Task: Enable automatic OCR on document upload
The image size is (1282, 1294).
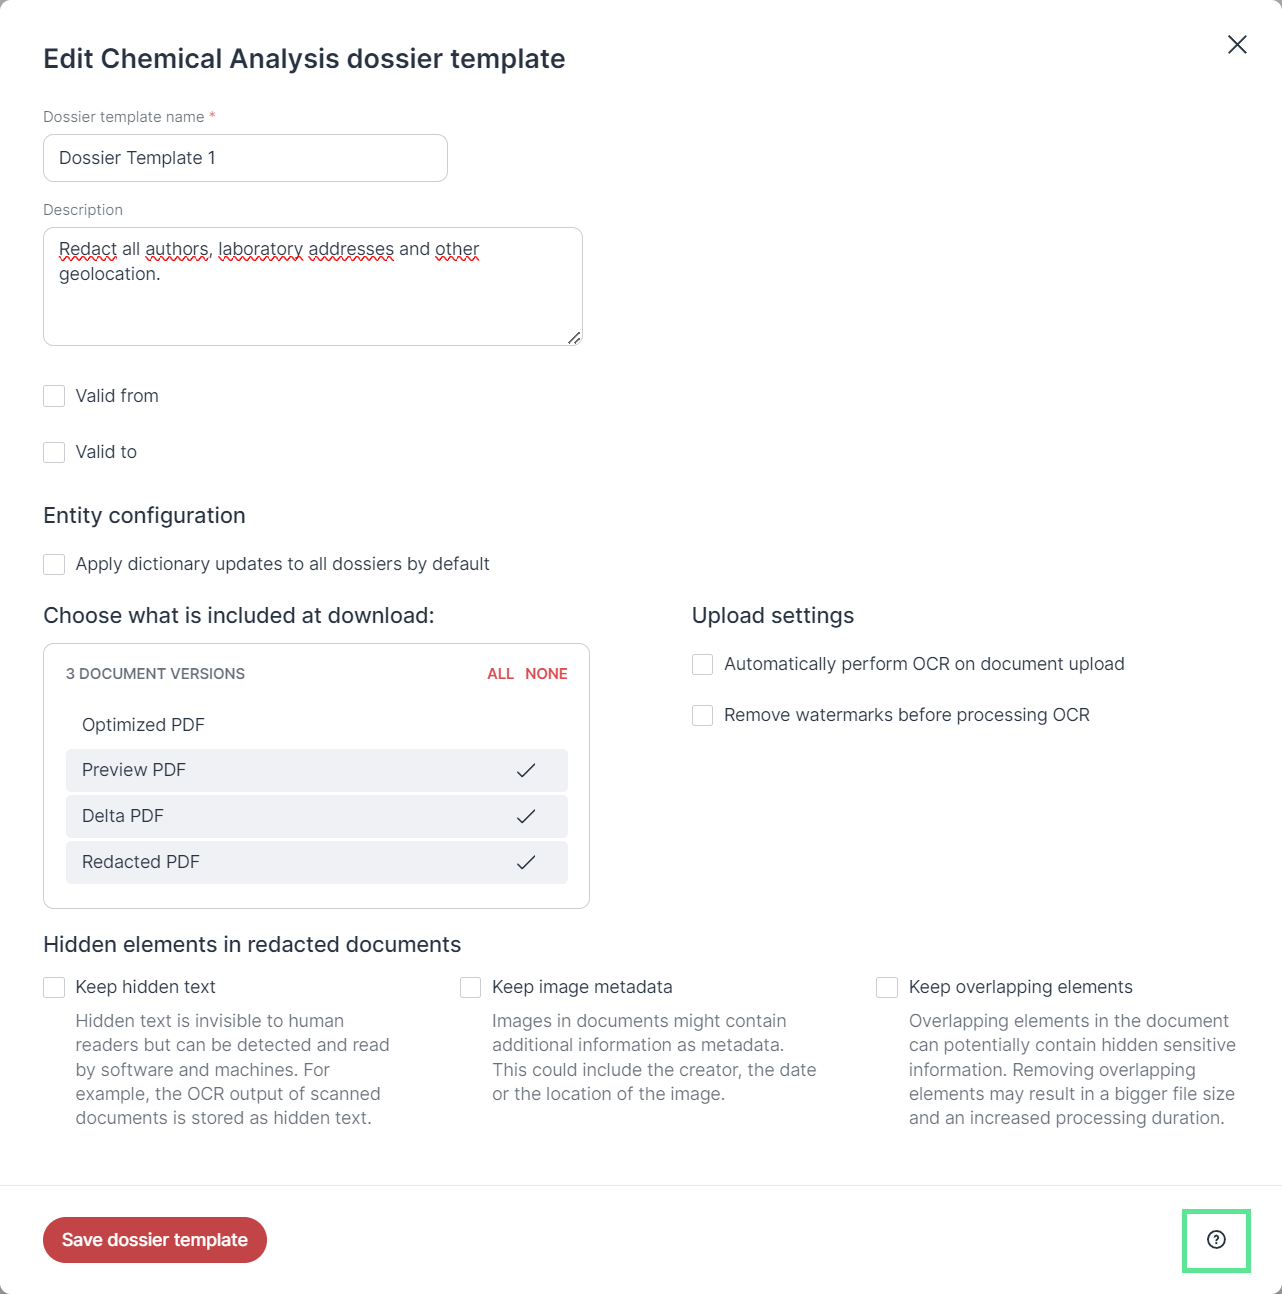Action: 703,664
